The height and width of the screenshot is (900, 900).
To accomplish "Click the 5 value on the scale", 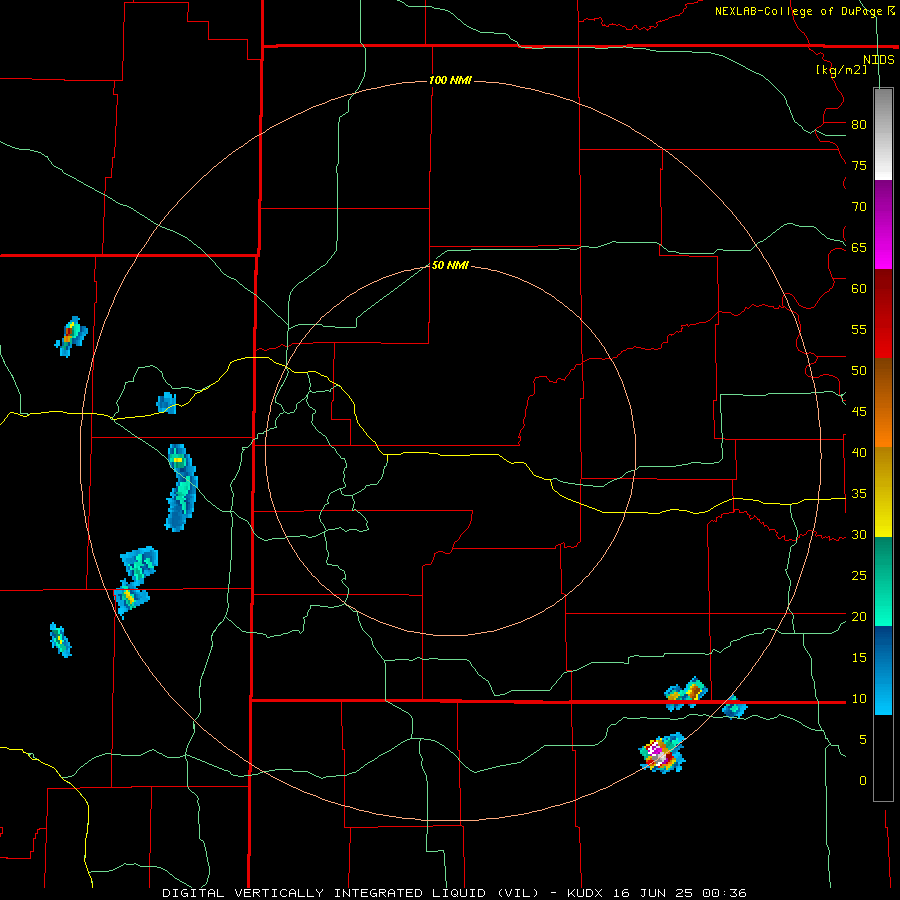I will click(863, 739).
